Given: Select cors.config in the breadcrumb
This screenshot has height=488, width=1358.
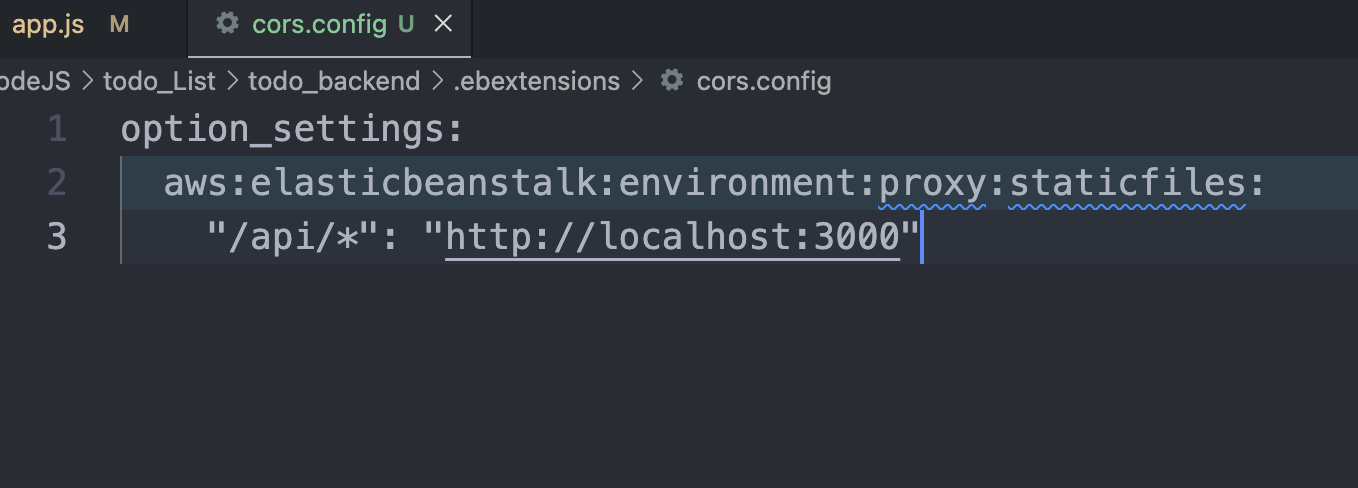Looking at the screenshot, I should click(x=764, y=81).
